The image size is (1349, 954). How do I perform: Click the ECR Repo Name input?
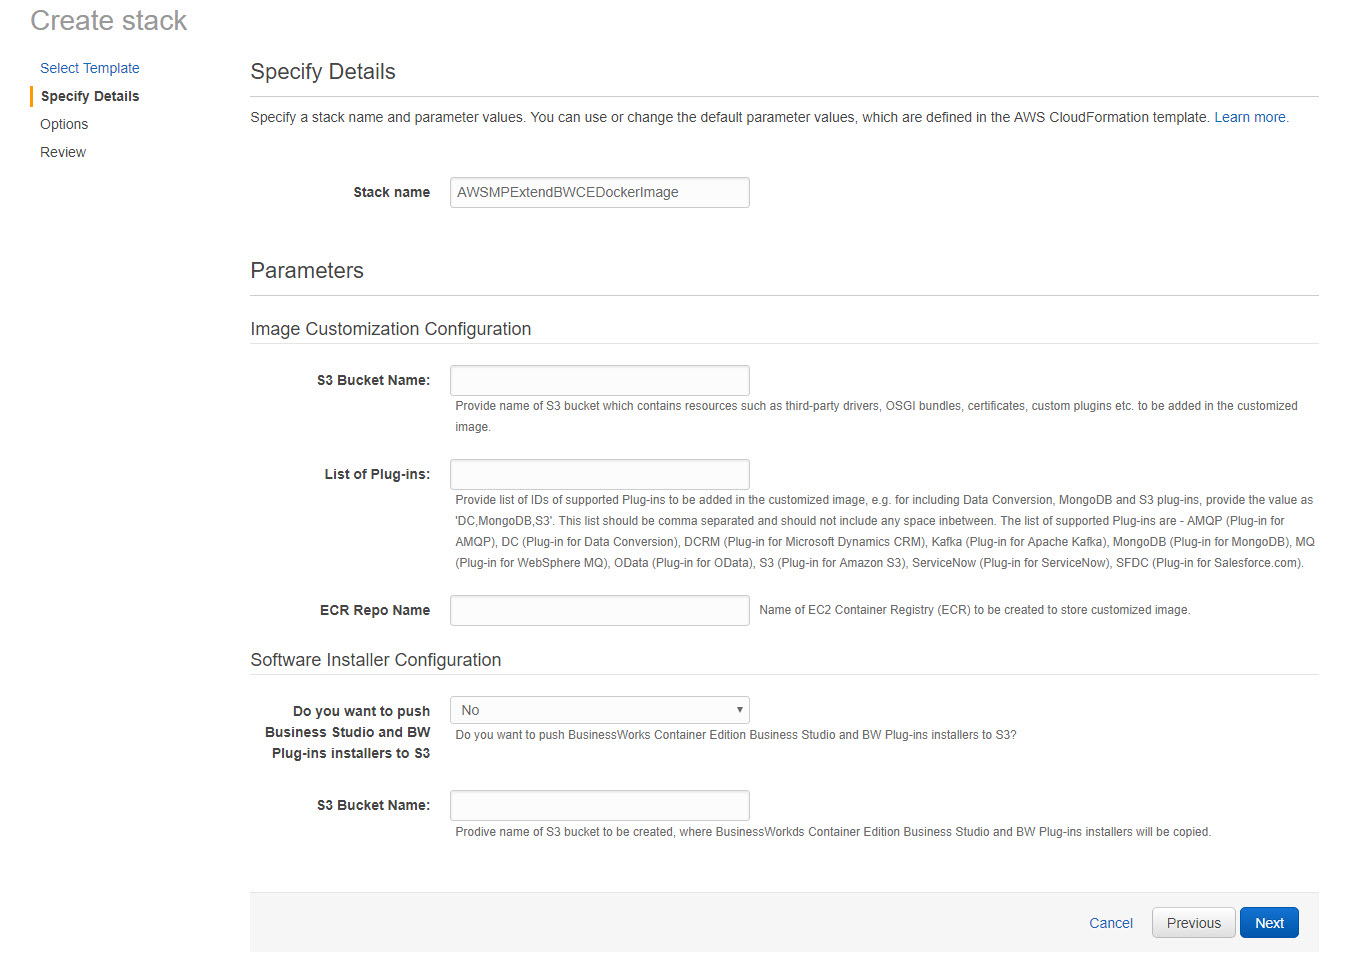(599, 610)
